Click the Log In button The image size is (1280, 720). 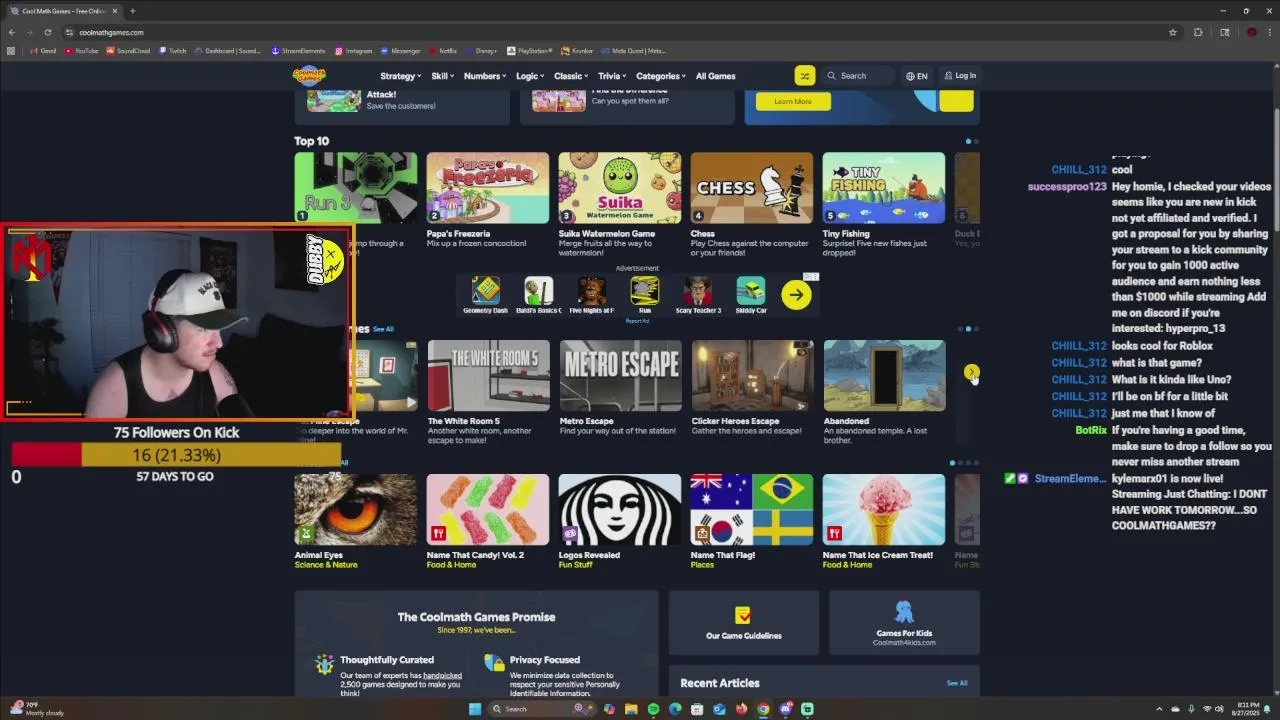coord(960,76)
